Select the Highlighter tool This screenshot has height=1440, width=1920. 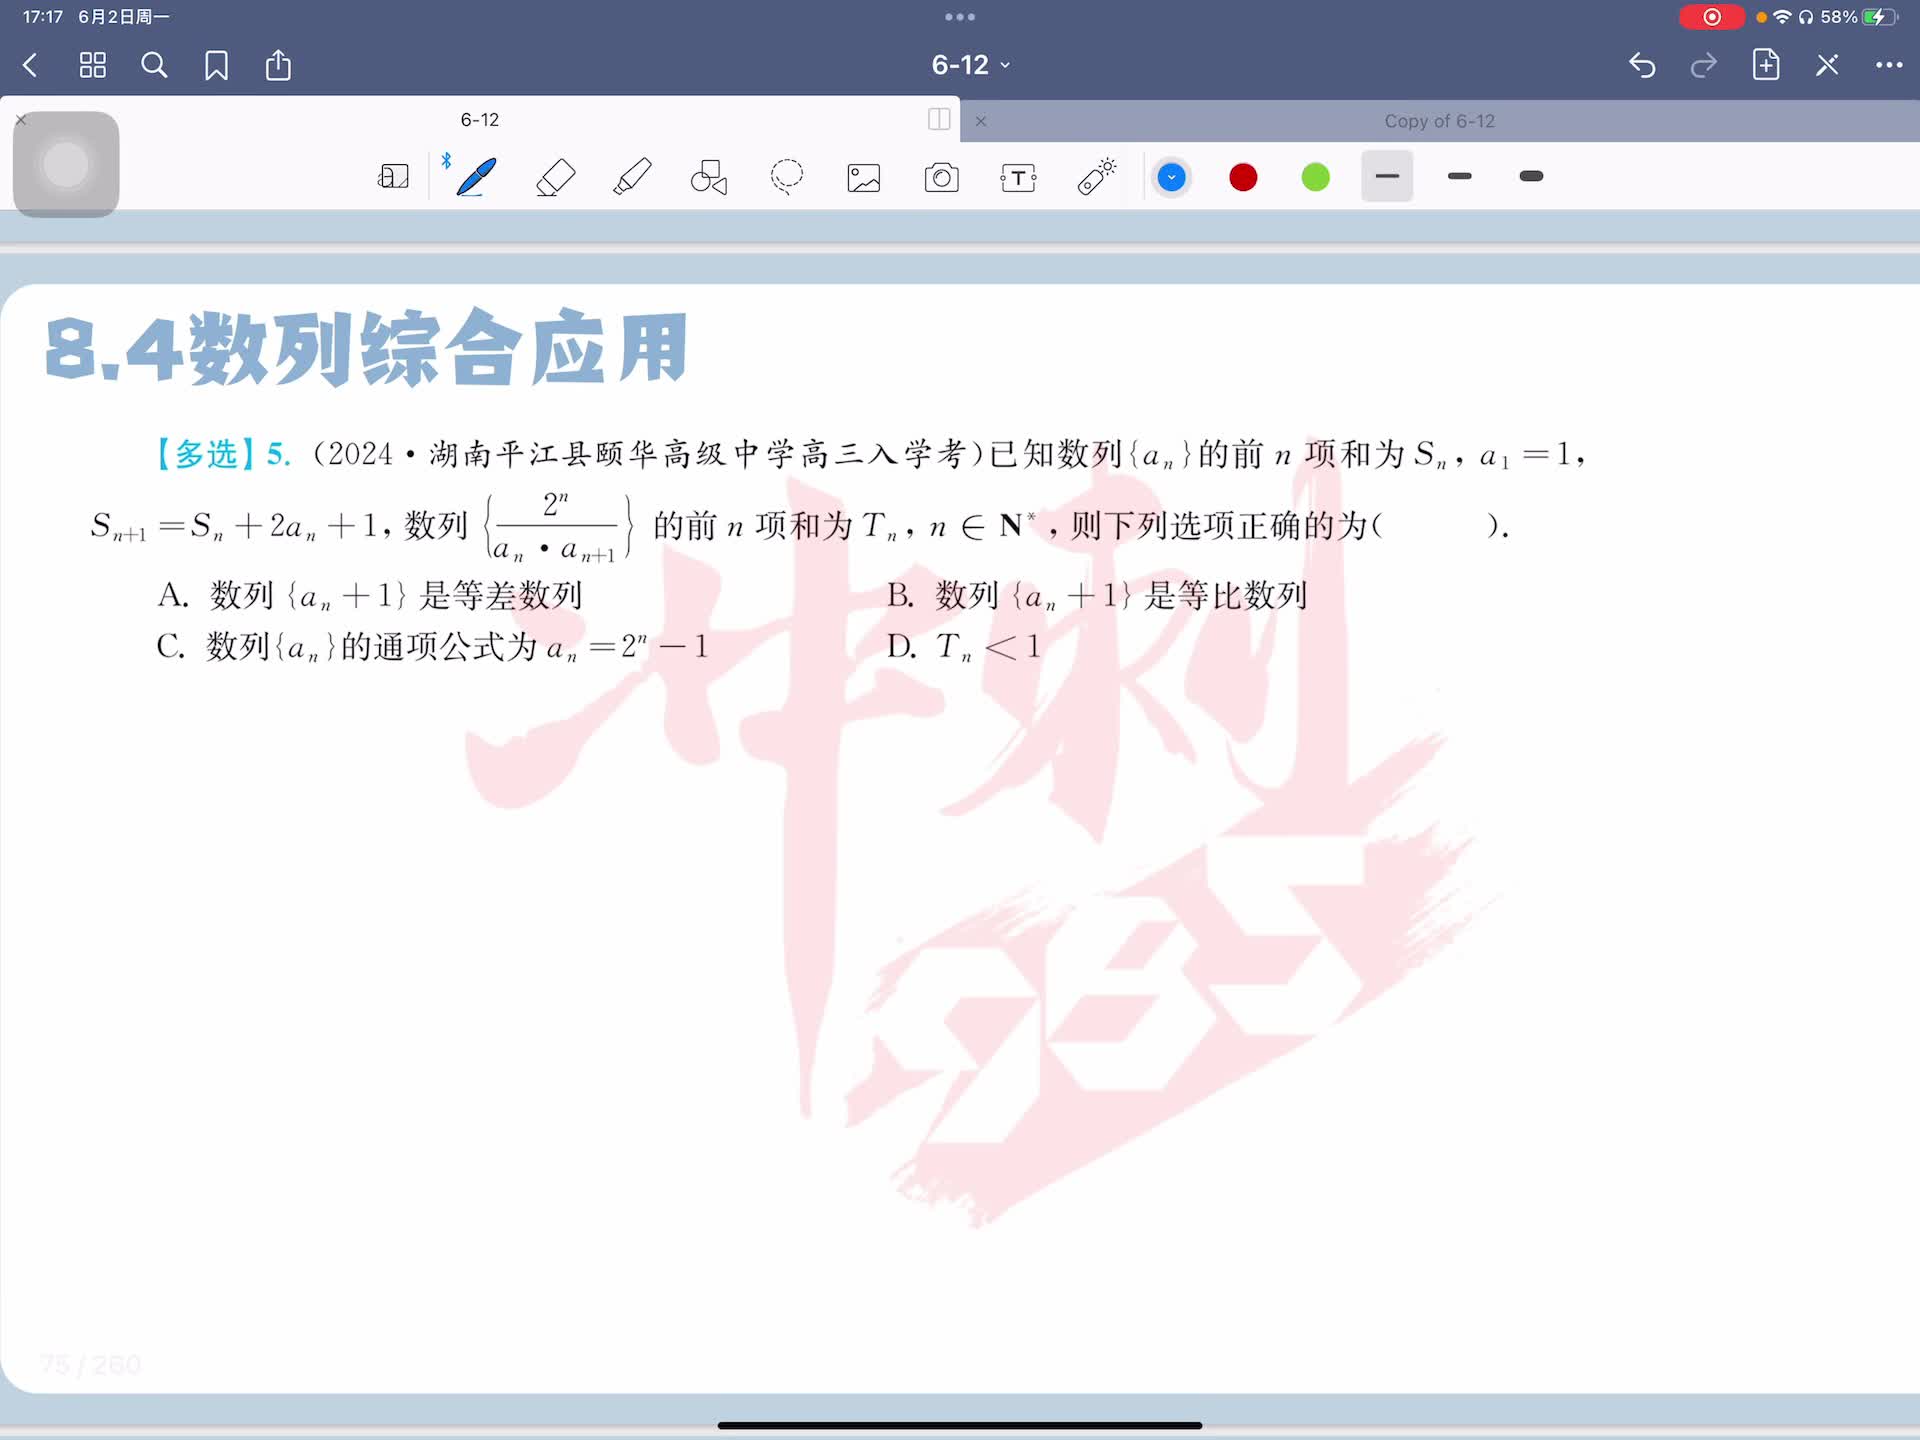pos(632,177)
